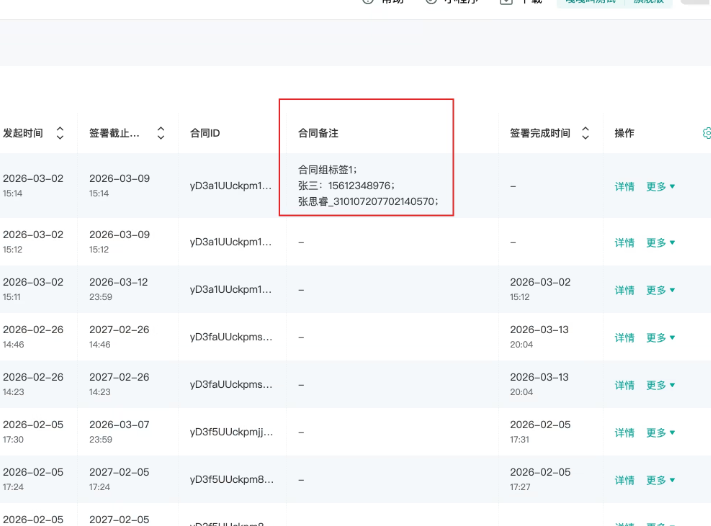The image size is (711, 526).
Task: Select note text 张思睿_31010720770214057O;
Action: click(x=368, y=201)
